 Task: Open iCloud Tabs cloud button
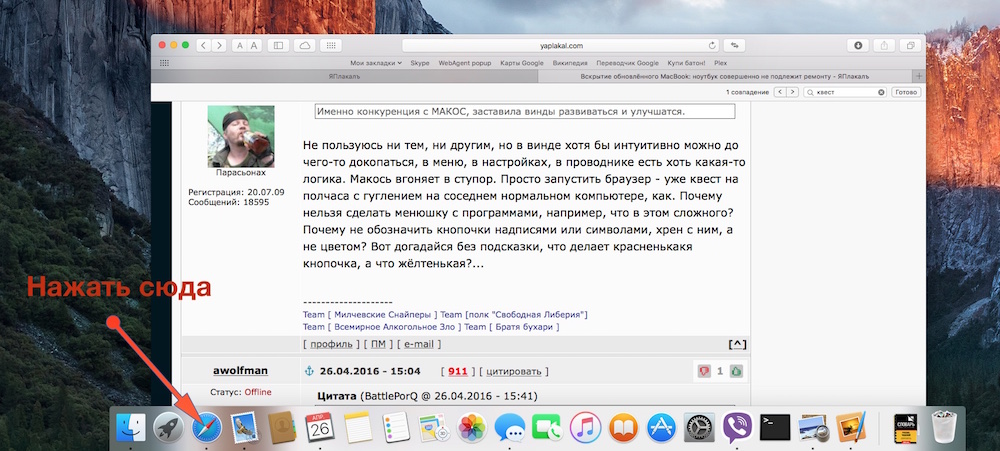point(305,45)
